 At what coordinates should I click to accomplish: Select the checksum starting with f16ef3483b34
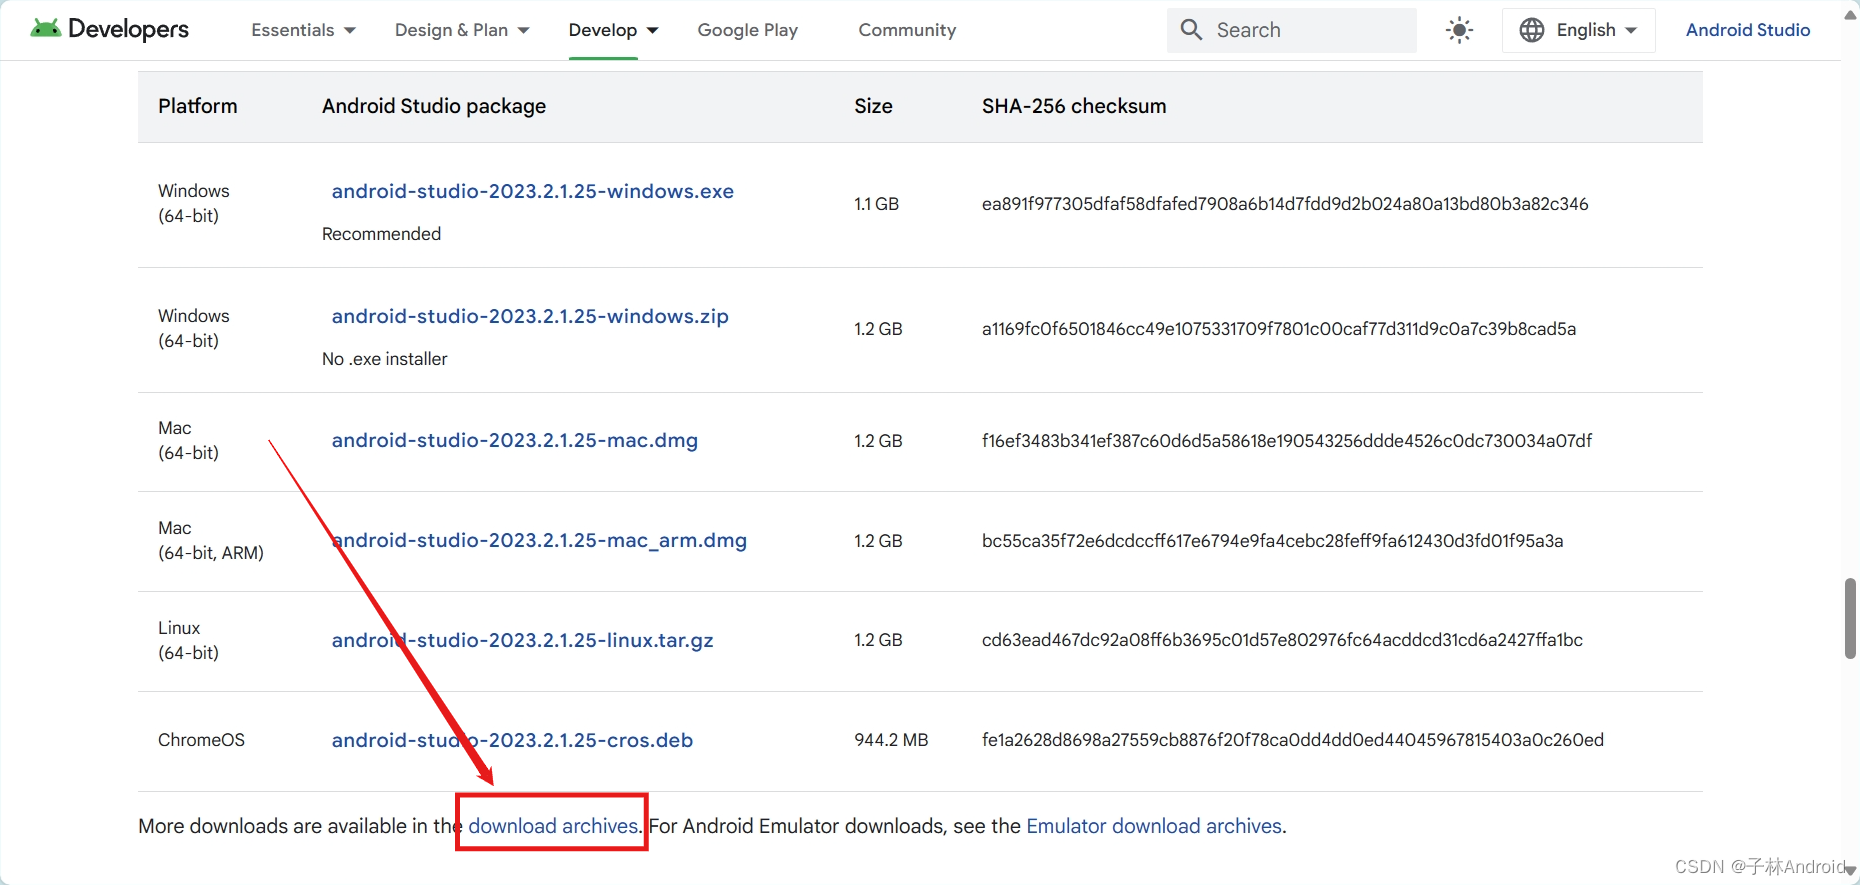tap(1287, 441)
